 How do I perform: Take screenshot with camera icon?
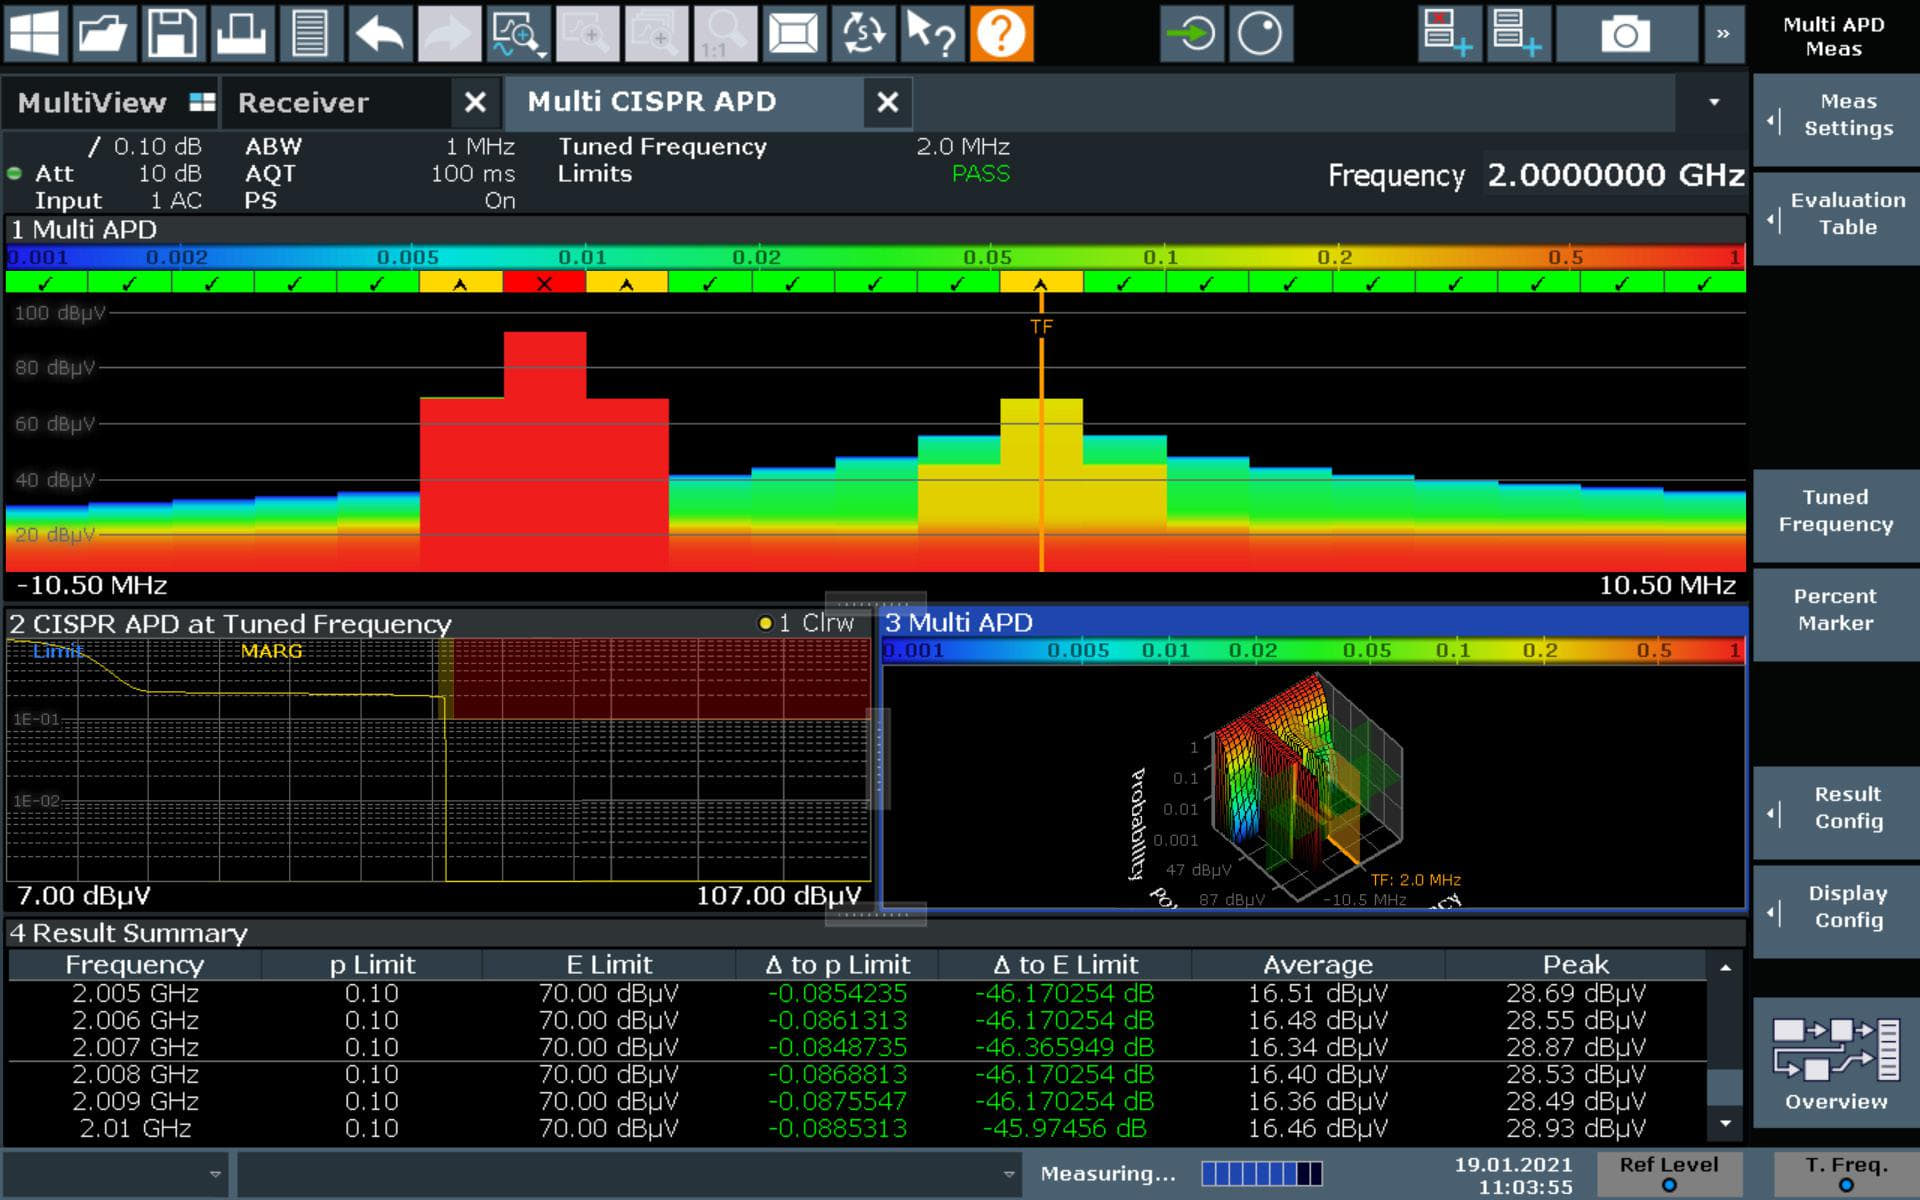1625,35
